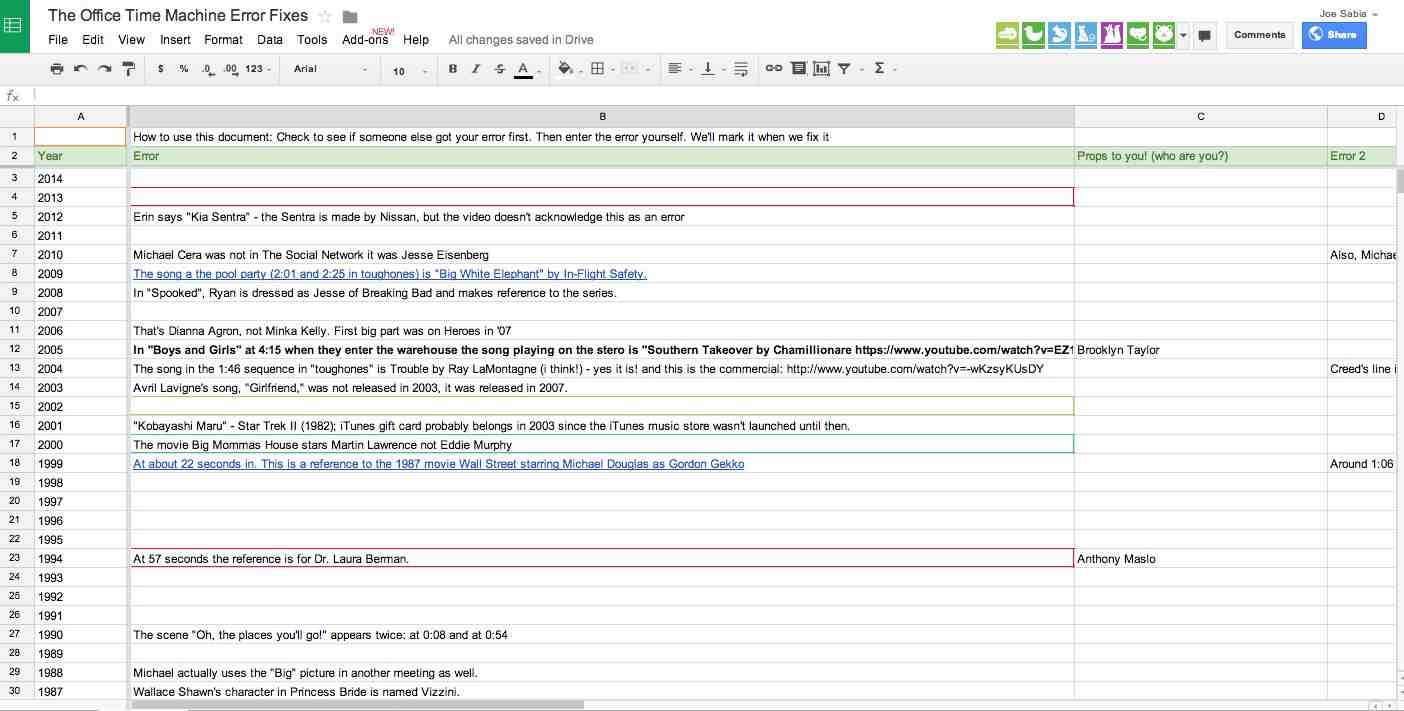Click the Sheets home logo
Viewport: 1404px width, 711px height.
tap(14, 26)
